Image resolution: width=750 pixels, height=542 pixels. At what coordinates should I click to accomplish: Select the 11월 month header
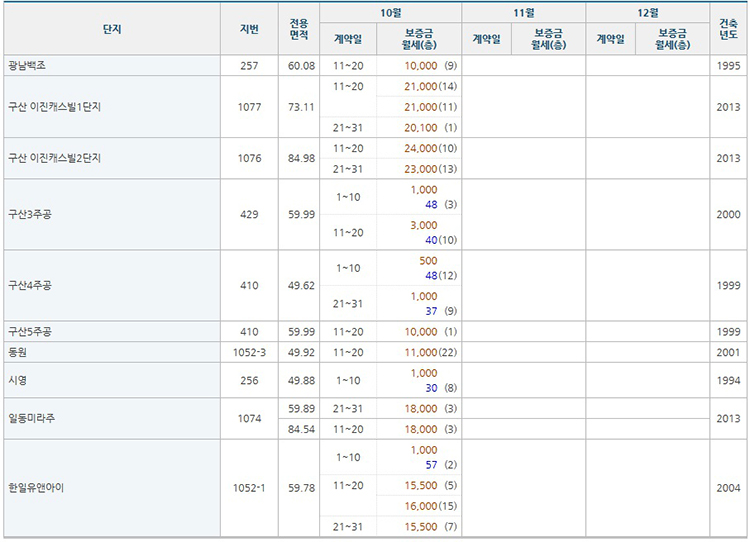pos(524,13)
